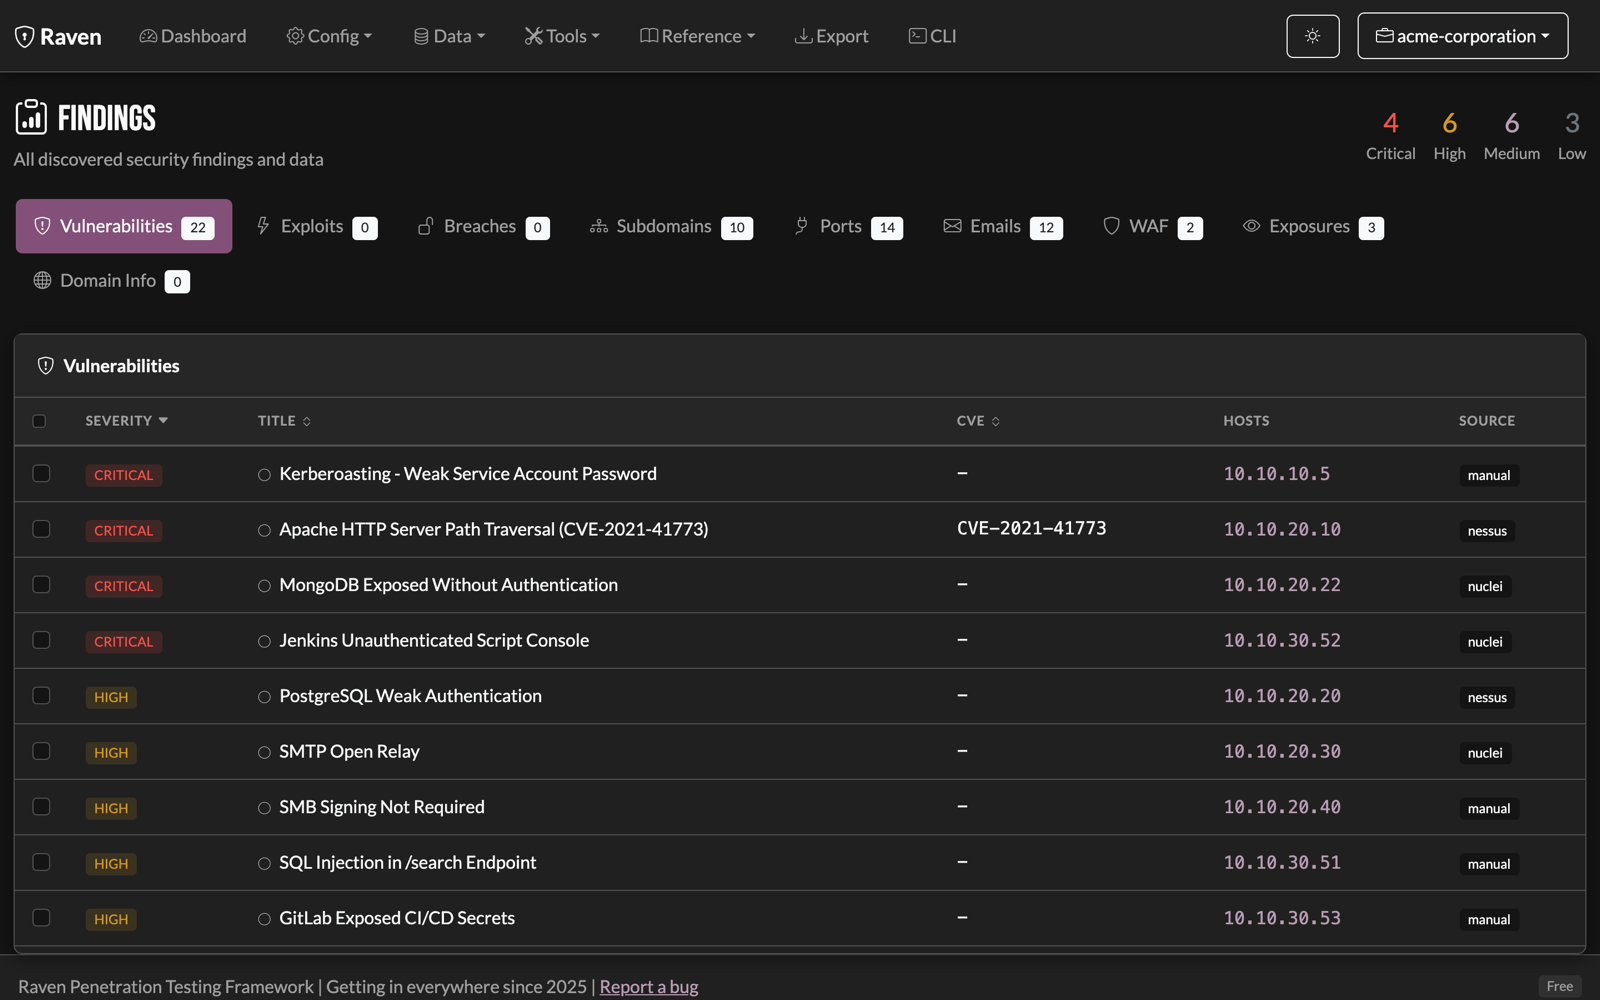Click the Subdomains network tree icon
This screenshot has height=1000, width=1600.
coord(599,226)
